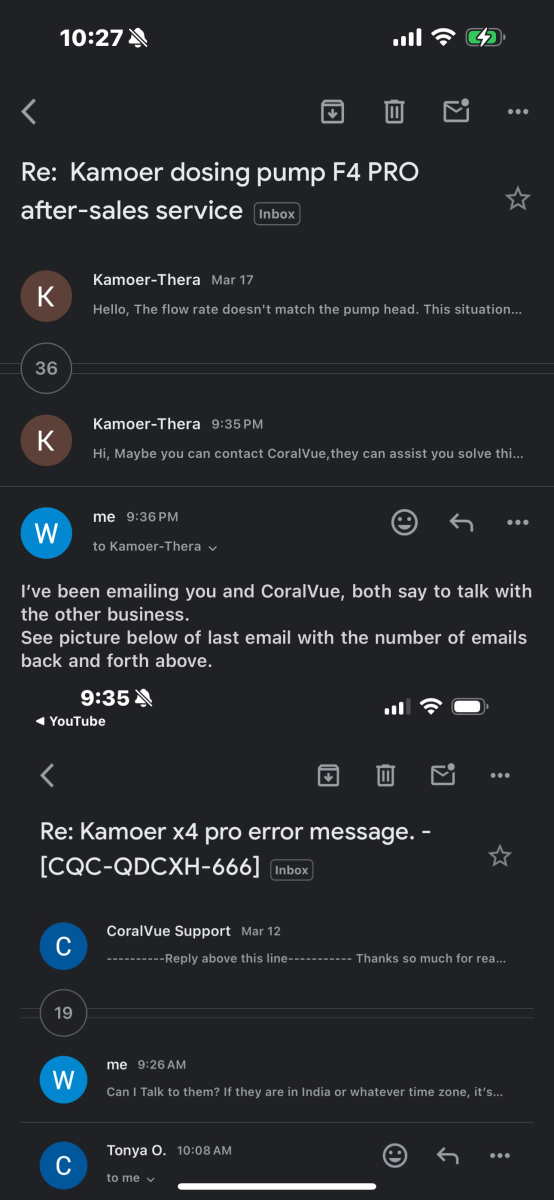Image resolution: width=554 pixels, height=1200 pixels.
Task: Open the Kamoer-Thera Mar 17 message
Action: pos(277,296)
